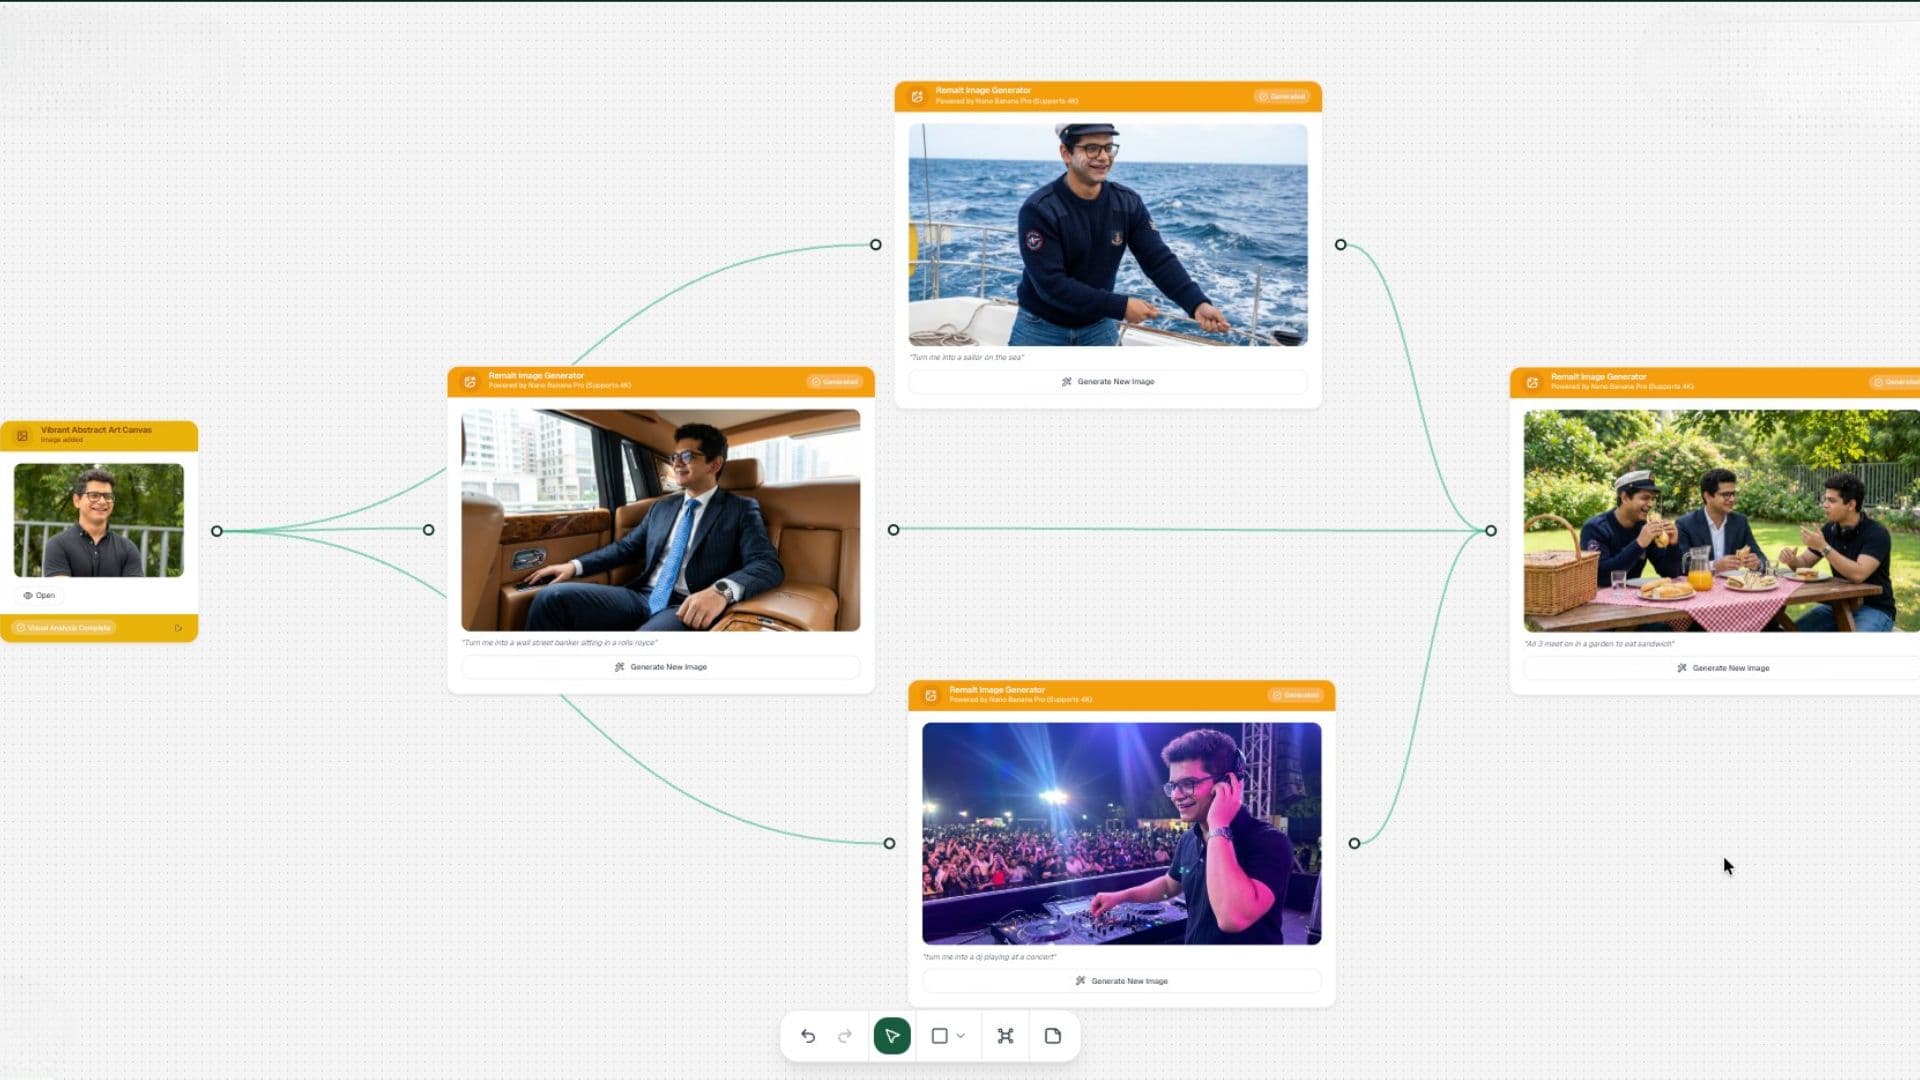1920x1080 pixels.
Task: Select the cursor/select tool in the bottom toolbar
Action: (x=891, y=1035)
